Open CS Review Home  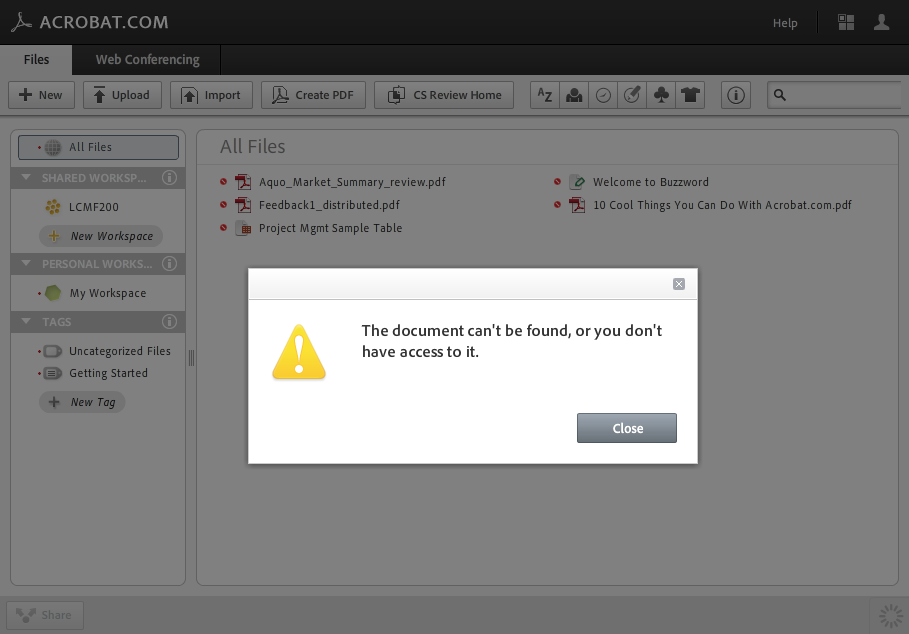(x=444, y=95)
